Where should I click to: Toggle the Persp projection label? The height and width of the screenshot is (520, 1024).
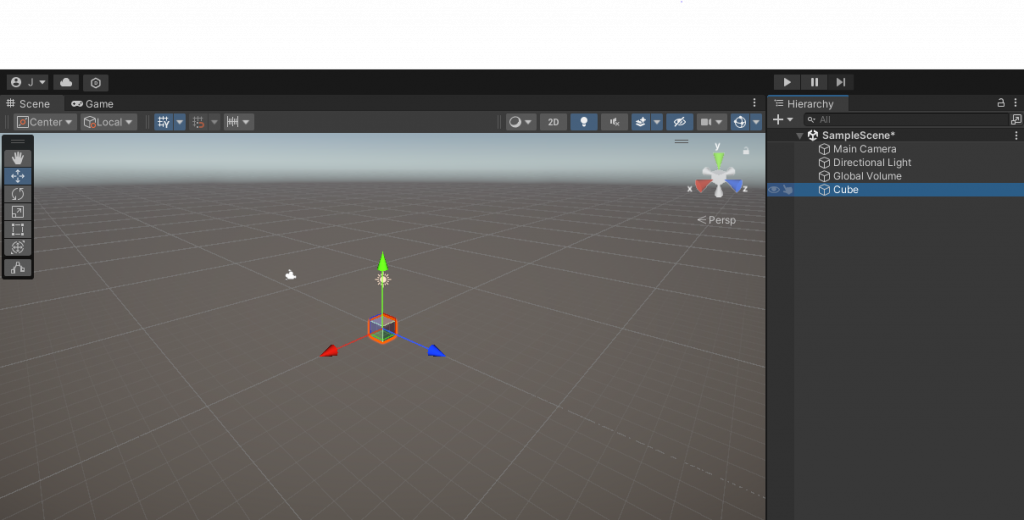point(716,220)
